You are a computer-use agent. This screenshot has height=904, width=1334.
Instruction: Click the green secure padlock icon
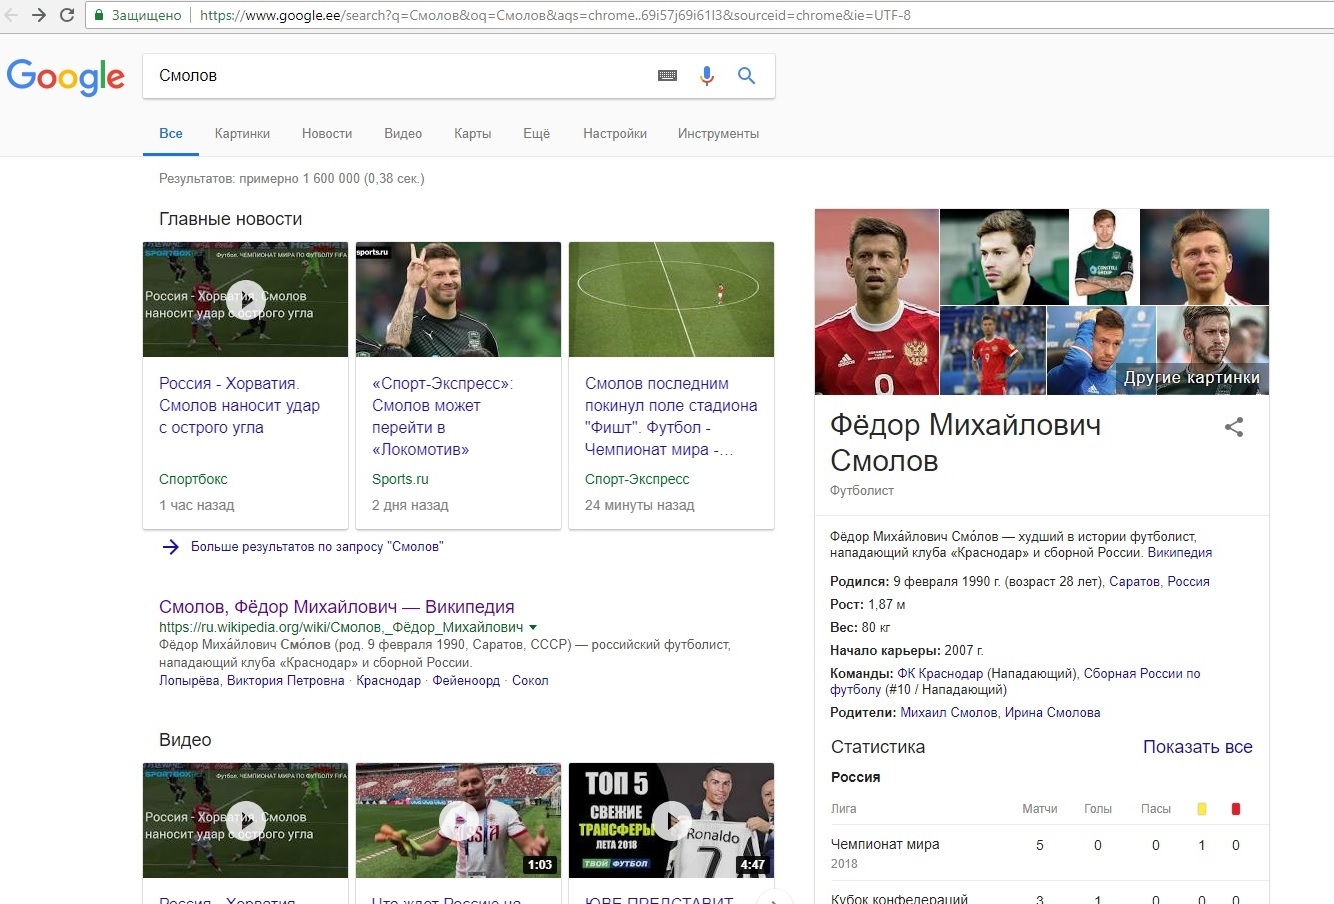[99, 15]
